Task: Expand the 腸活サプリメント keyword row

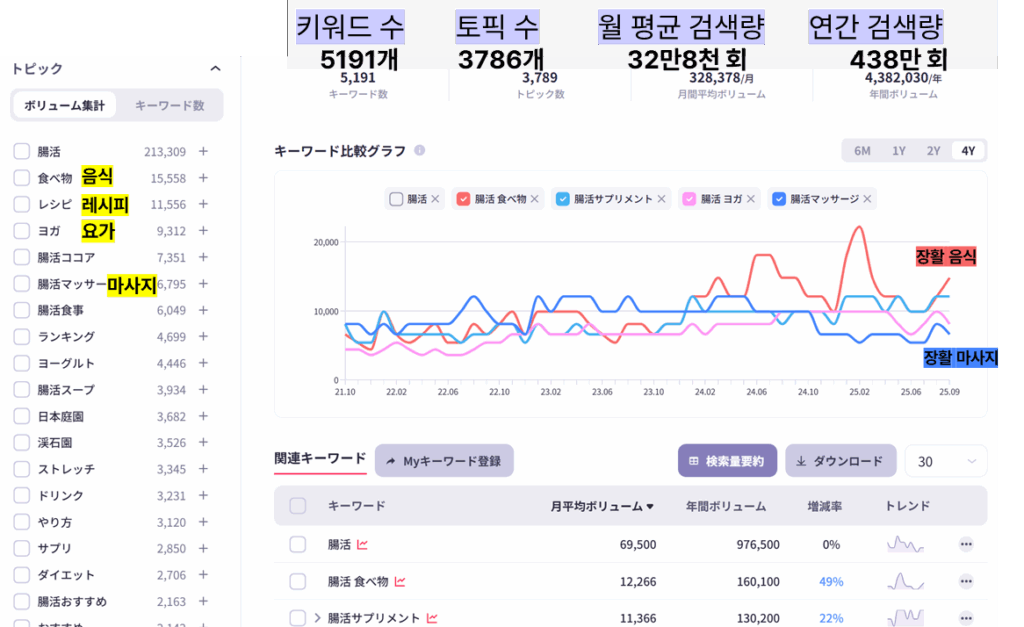Action: (318, 618)
